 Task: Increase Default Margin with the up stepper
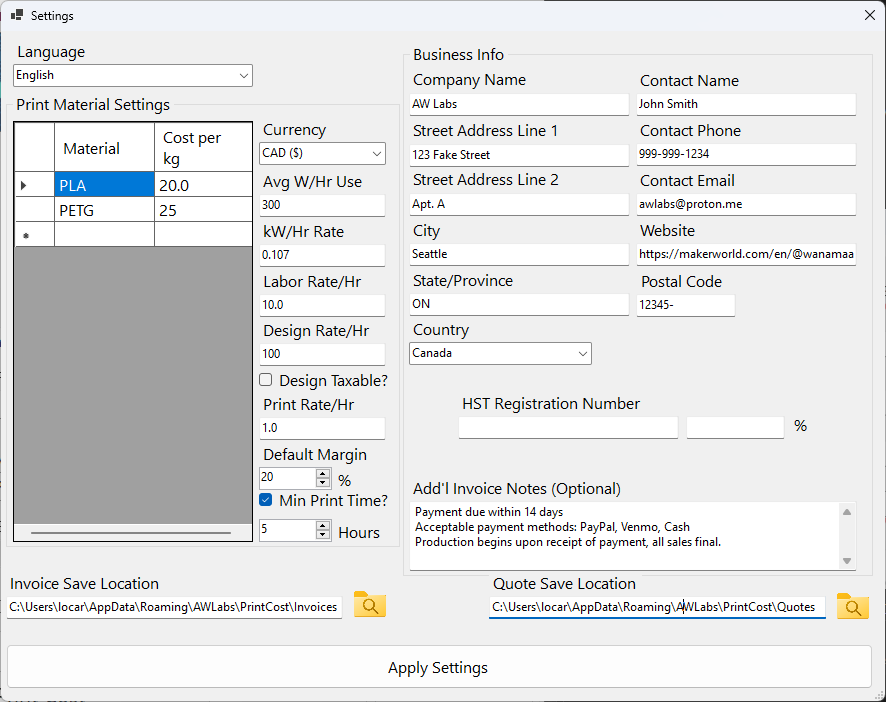tap(323, 474)
